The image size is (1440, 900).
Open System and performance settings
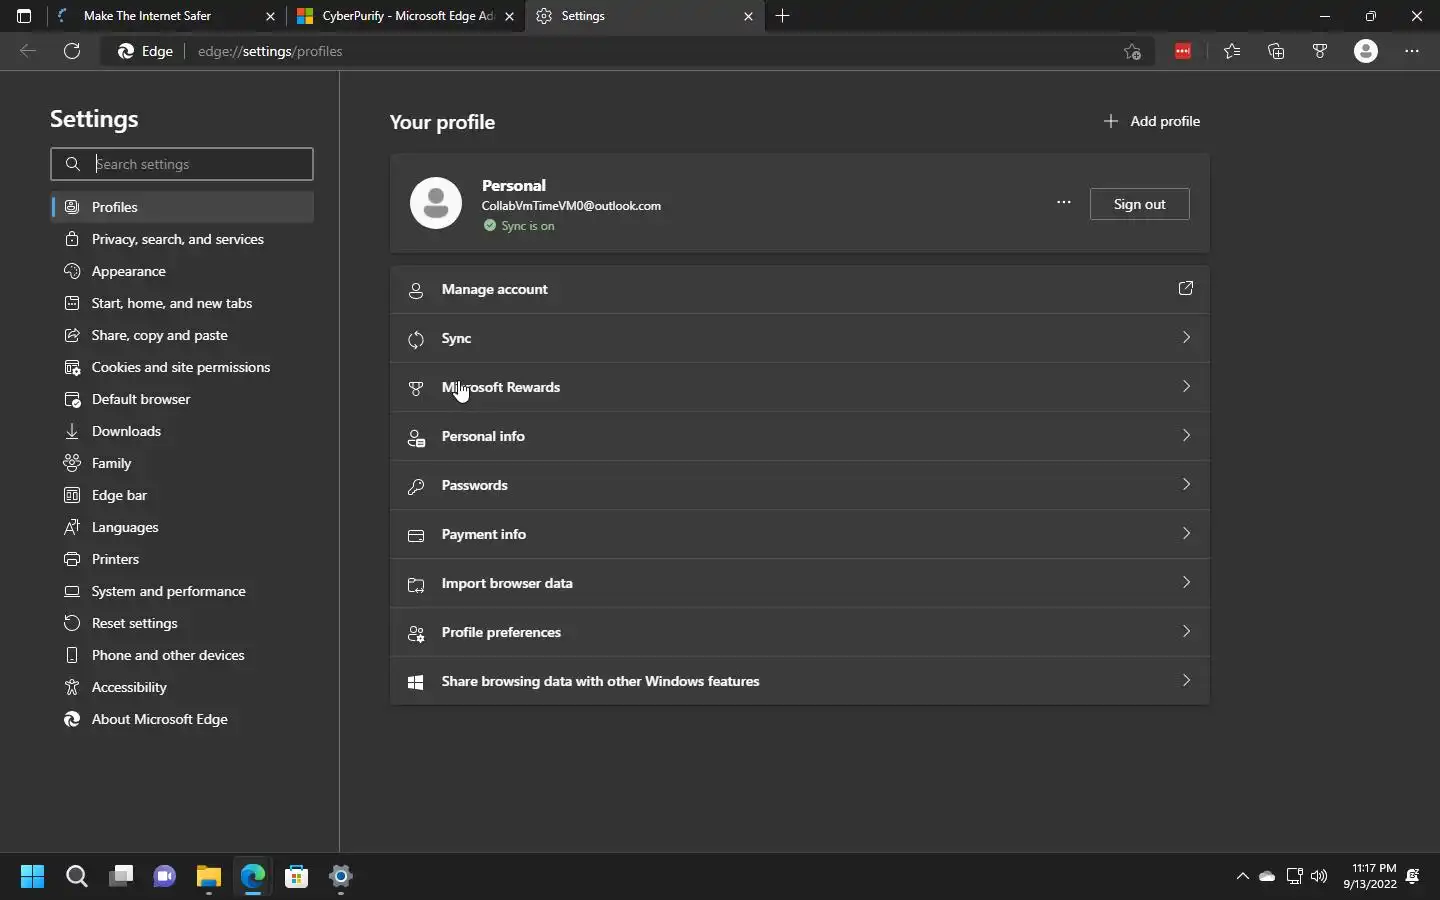pyautogui.click(x=182, y=591)
